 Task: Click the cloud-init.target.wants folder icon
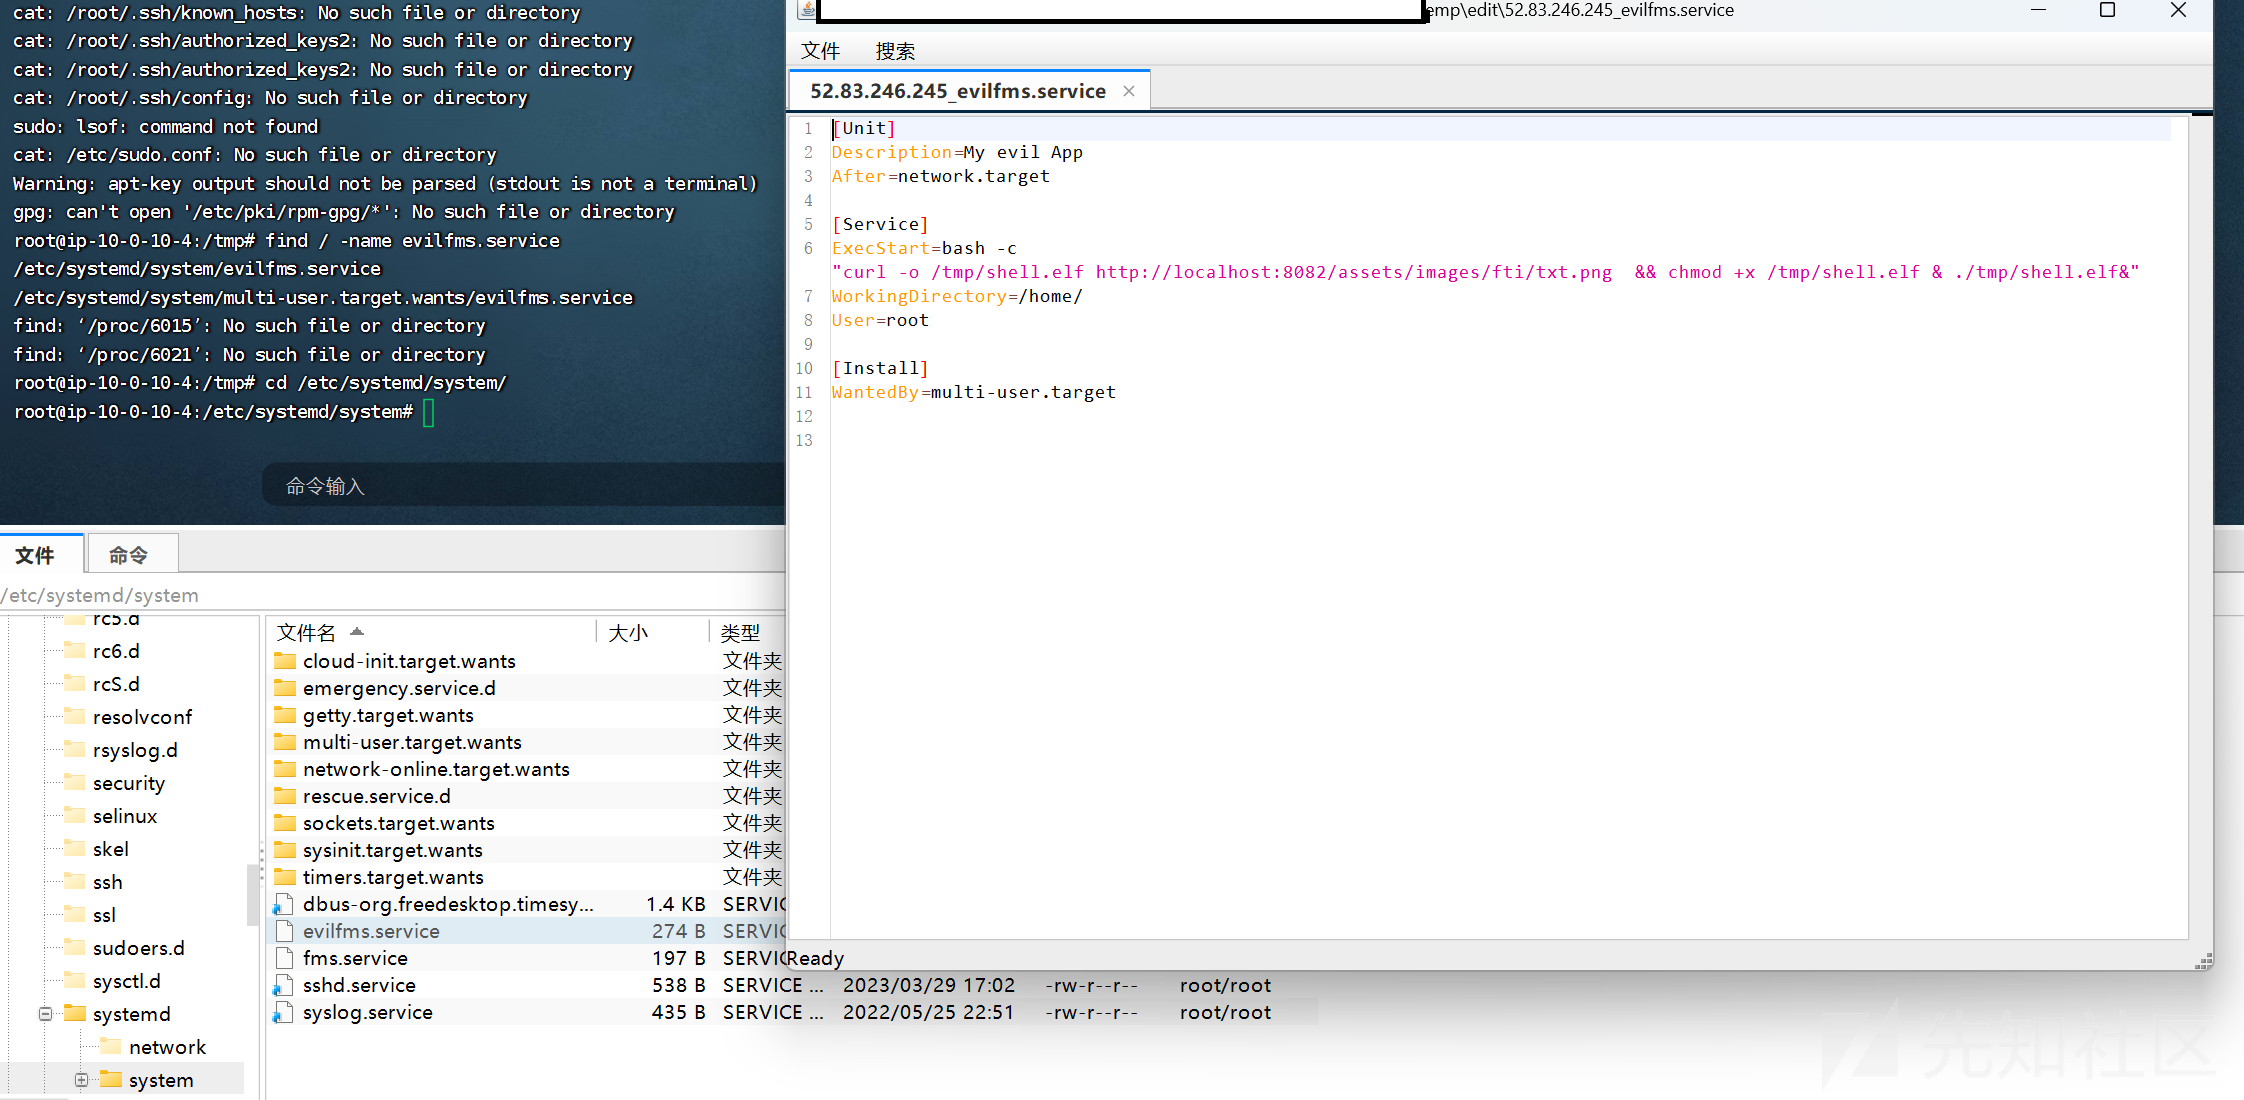(x=285, y=661)
